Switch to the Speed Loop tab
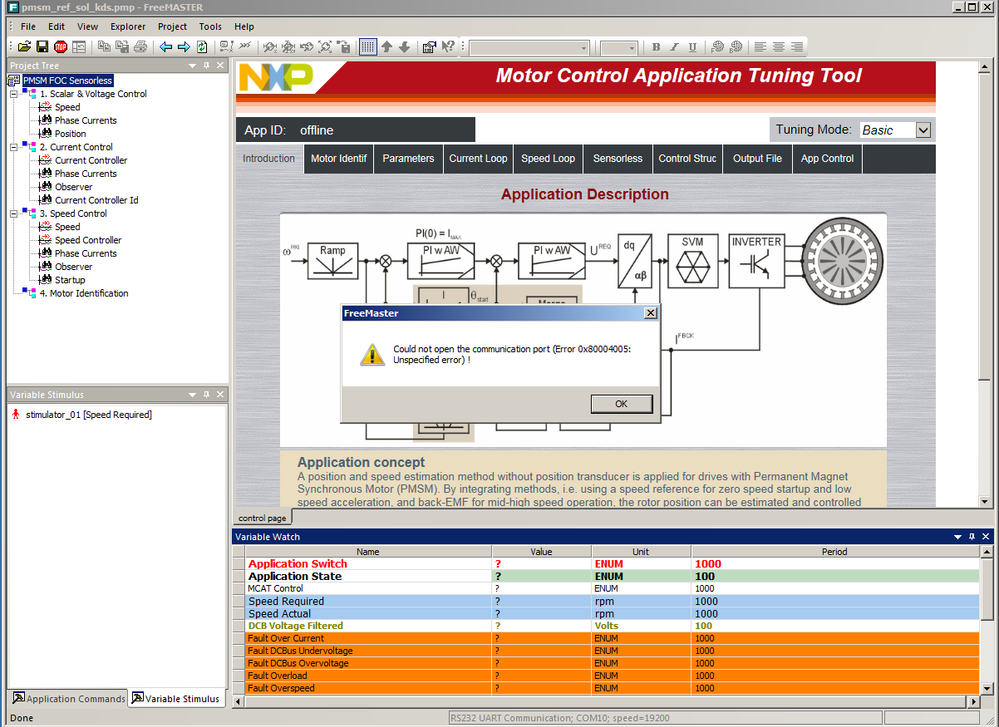 [548, 159]
